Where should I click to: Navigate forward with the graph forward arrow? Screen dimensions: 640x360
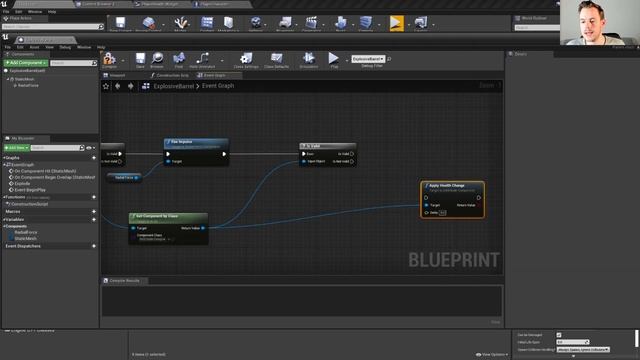coord(131,86)
